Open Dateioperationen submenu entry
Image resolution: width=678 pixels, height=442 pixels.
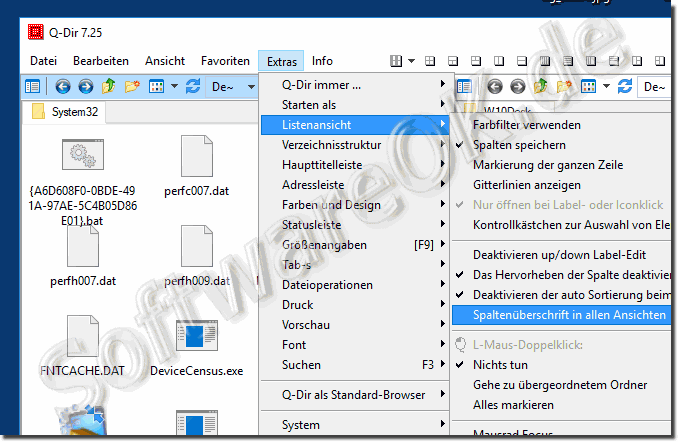click(x=355, y=285)
